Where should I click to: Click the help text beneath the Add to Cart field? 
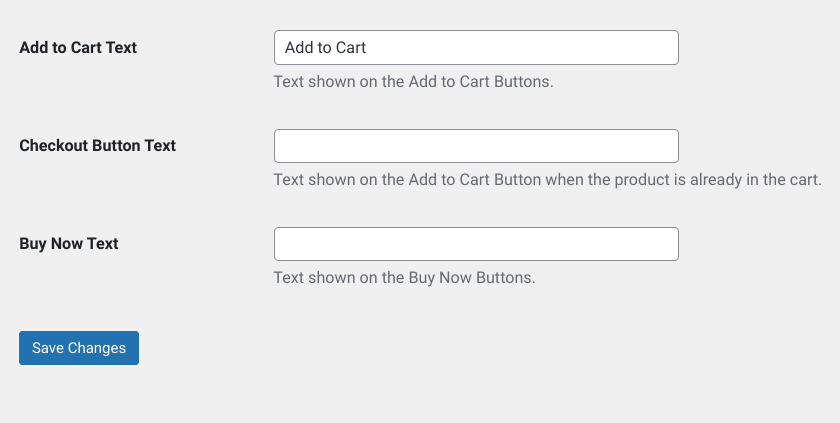click(414, 82)
